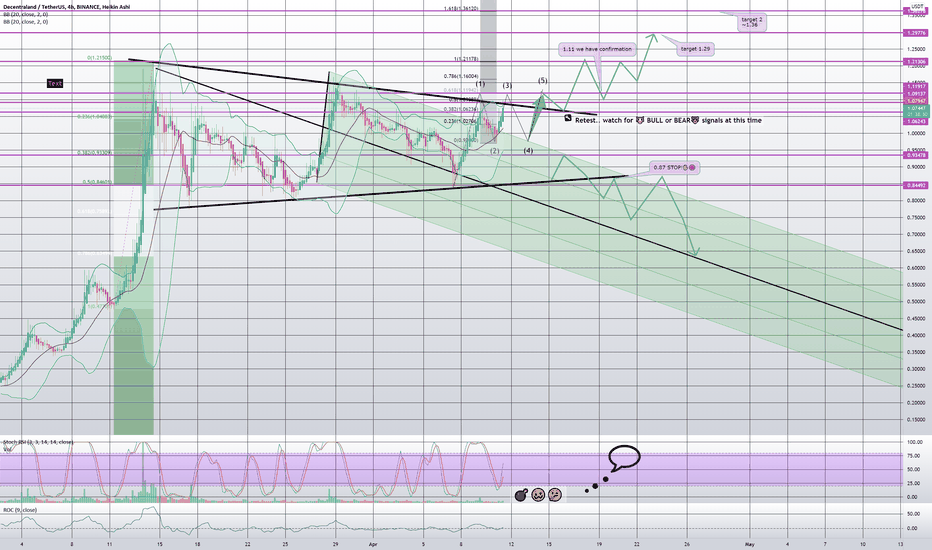
Task: Select the Fib label 1.618(1.36120)
Action: [461, 9]
